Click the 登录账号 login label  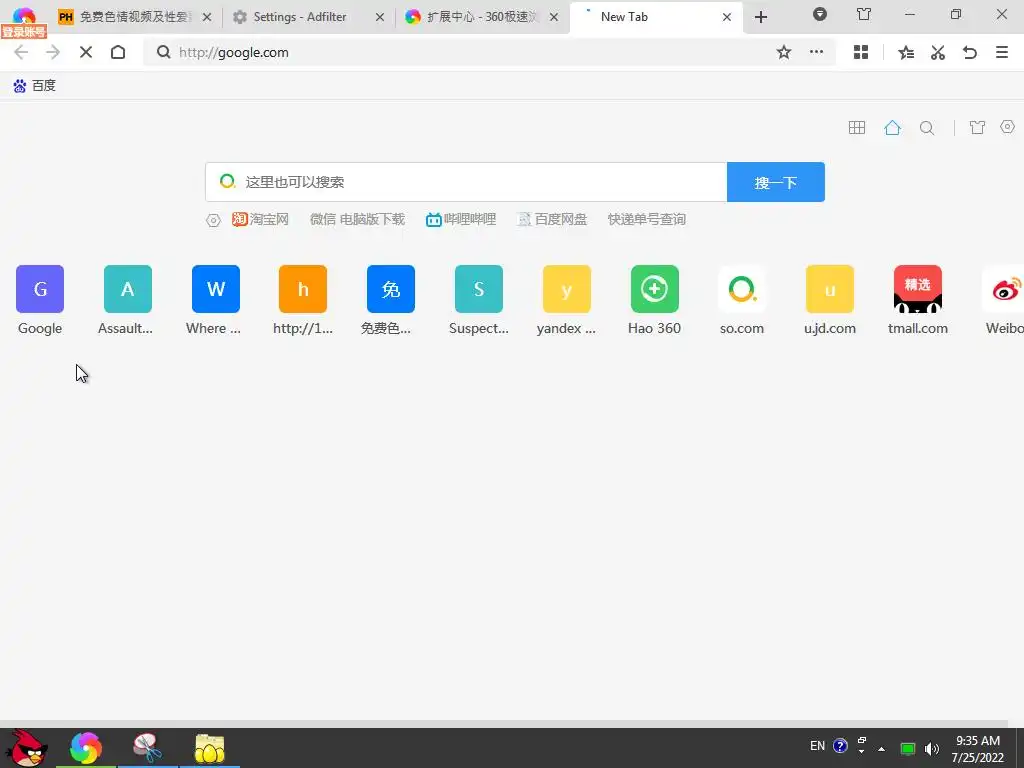pos(24,31)
